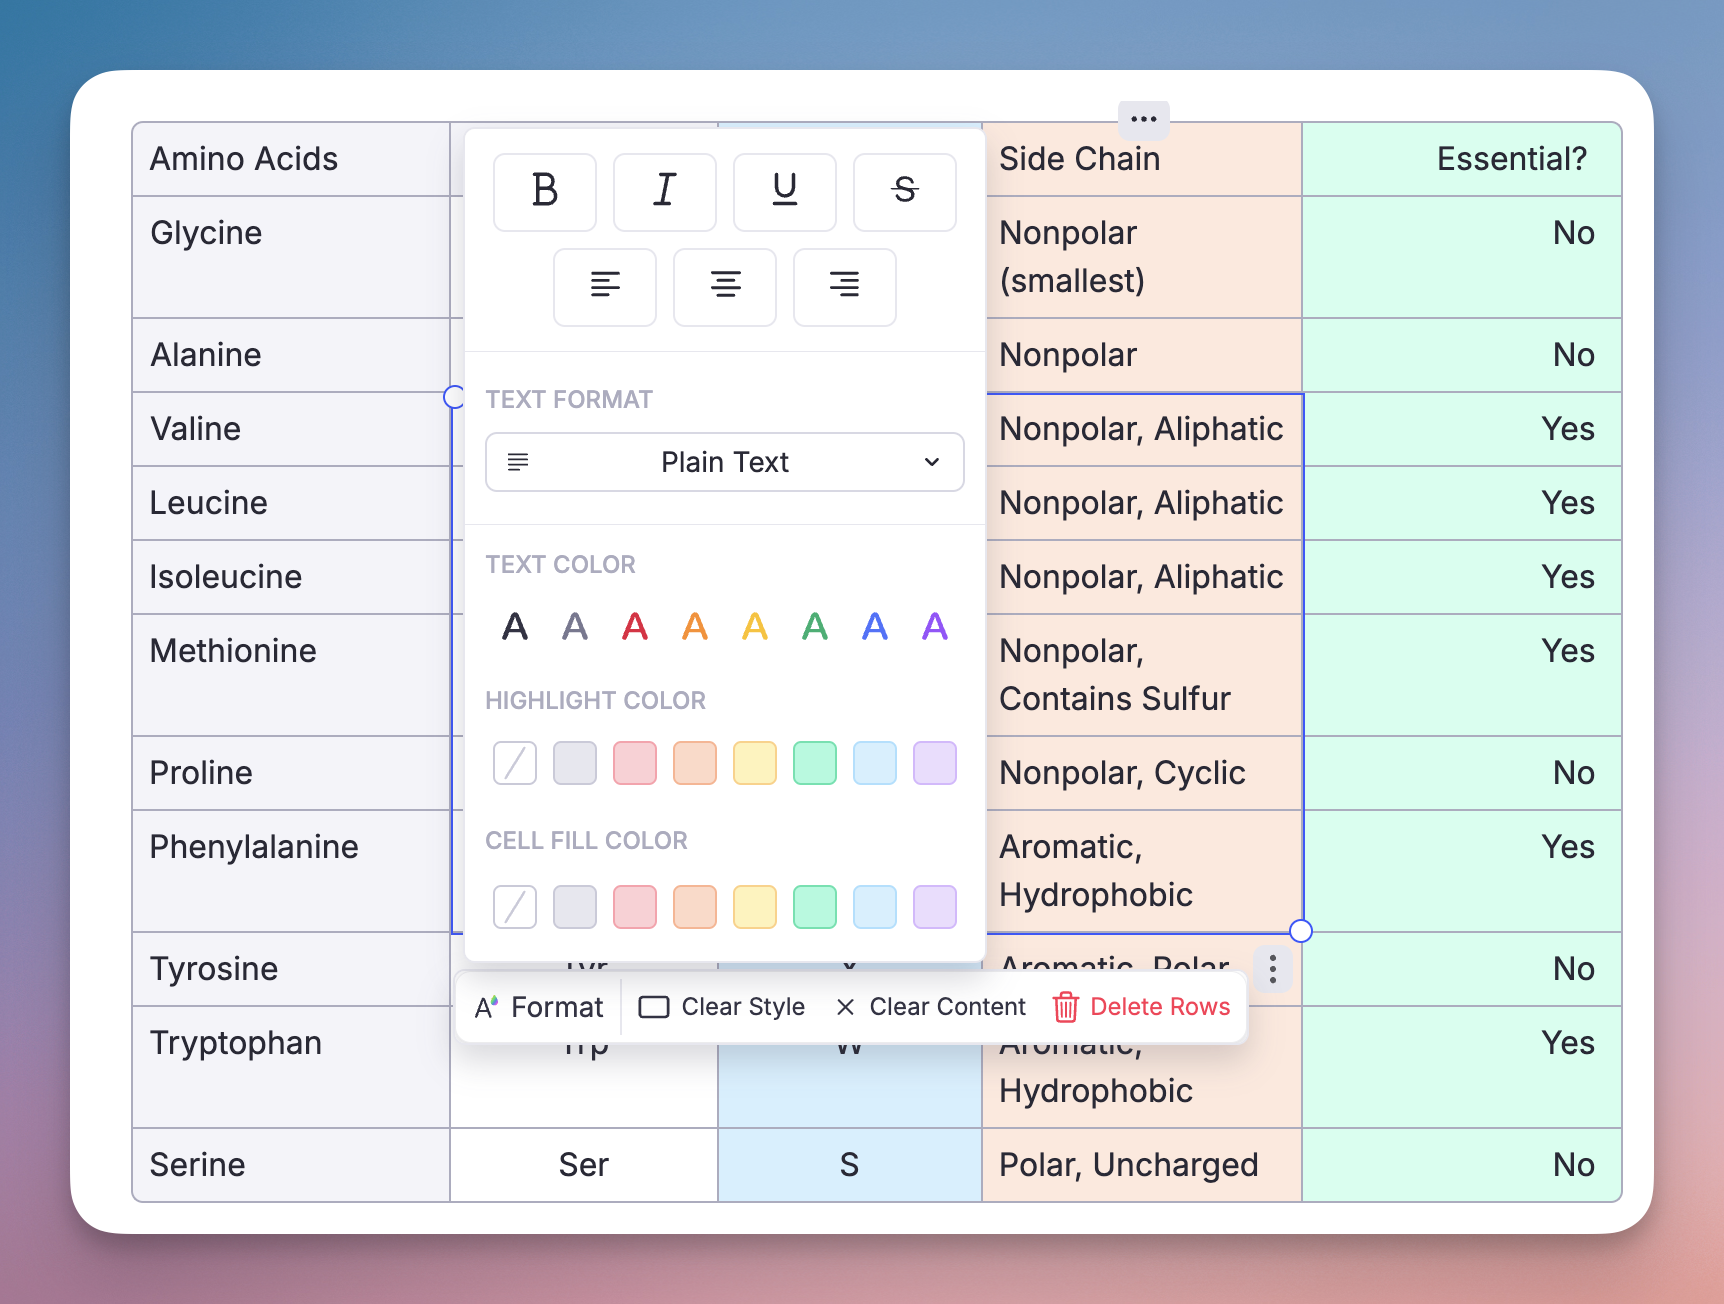Open the three-dot column options handle
Image resolution: width=1724 pixels, height=1304 pixels.
pyautogui.click(x=1143, y=119)
